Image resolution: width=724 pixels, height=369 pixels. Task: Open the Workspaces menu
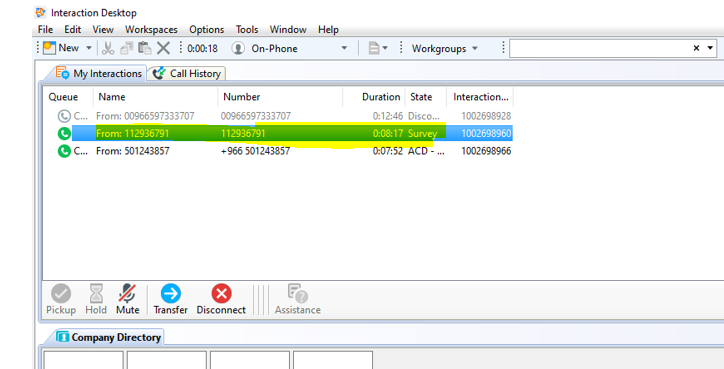click(x=151, y=30)
